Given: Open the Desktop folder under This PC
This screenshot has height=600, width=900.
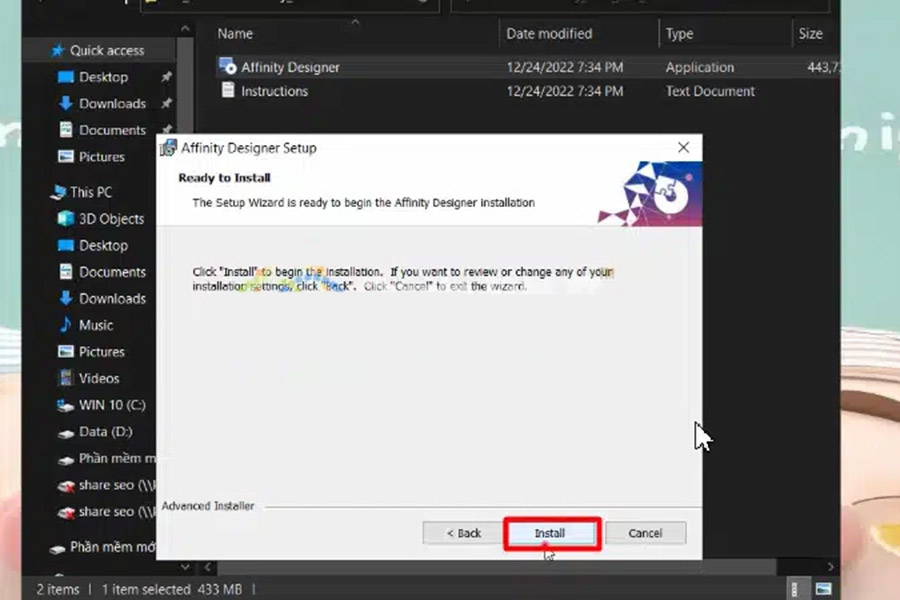Looking at the screenshot, I should (x=103, y=245).
